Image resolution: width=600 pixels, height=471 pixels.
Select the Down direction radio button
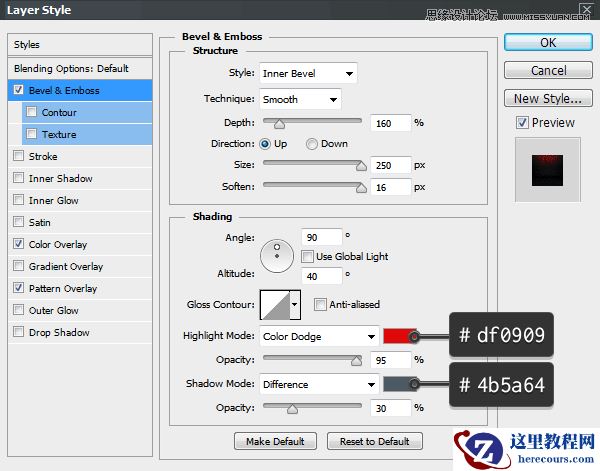pos(311,144)
